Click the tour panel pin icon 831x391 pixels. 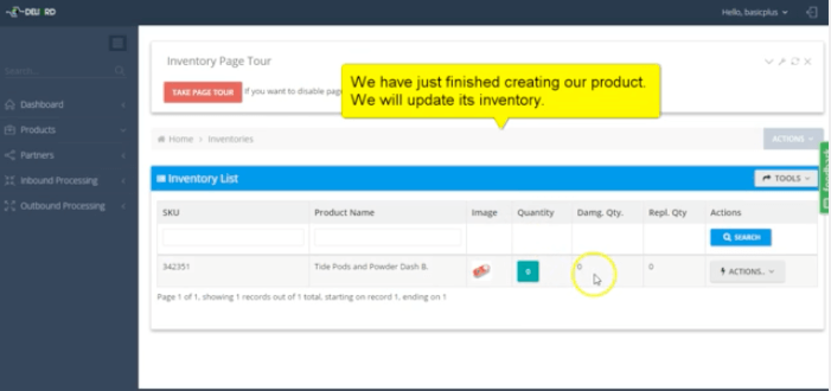(782, 61)
